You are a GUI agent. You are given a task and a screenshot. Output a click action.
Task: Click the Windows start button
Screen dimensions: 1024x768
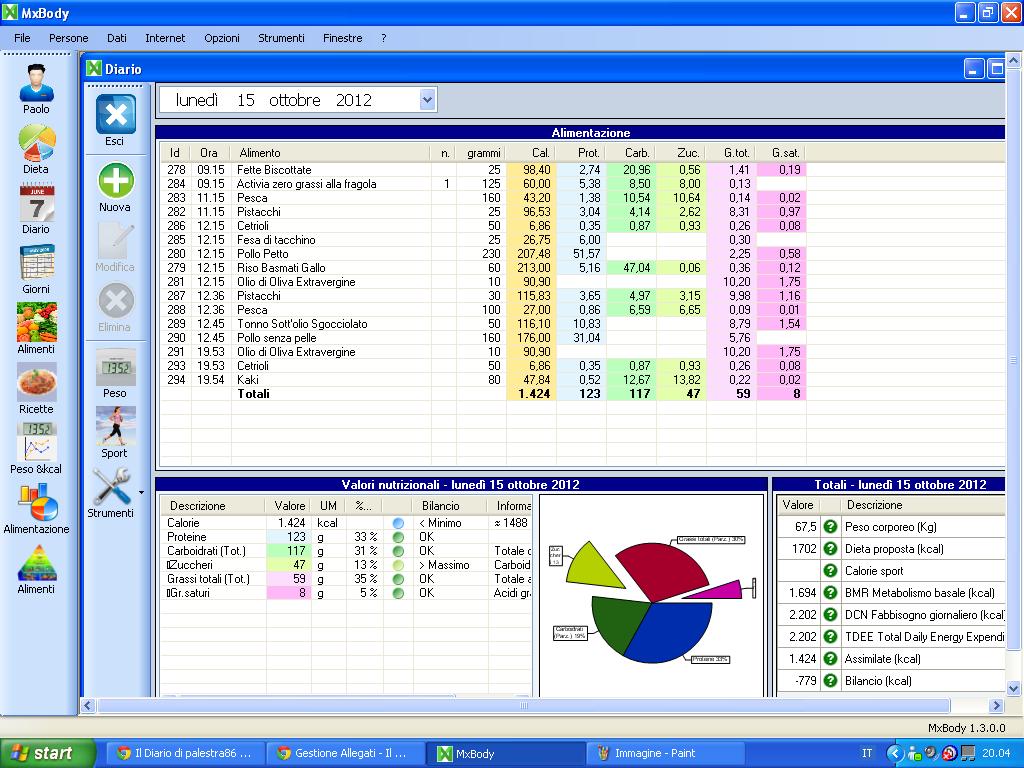pyautogui.click(x=41, y=753)
